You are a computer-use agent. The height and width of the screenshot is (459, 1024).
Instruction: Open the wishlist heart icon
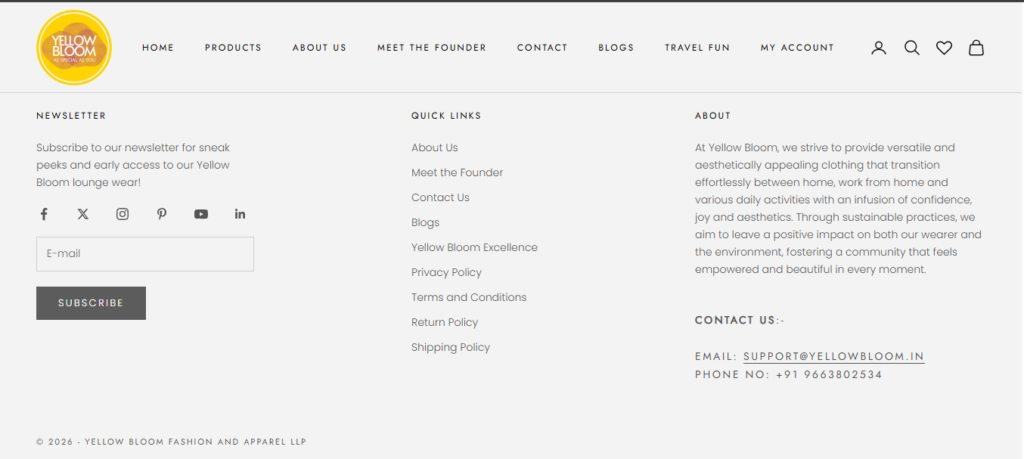tap(943, 47)
